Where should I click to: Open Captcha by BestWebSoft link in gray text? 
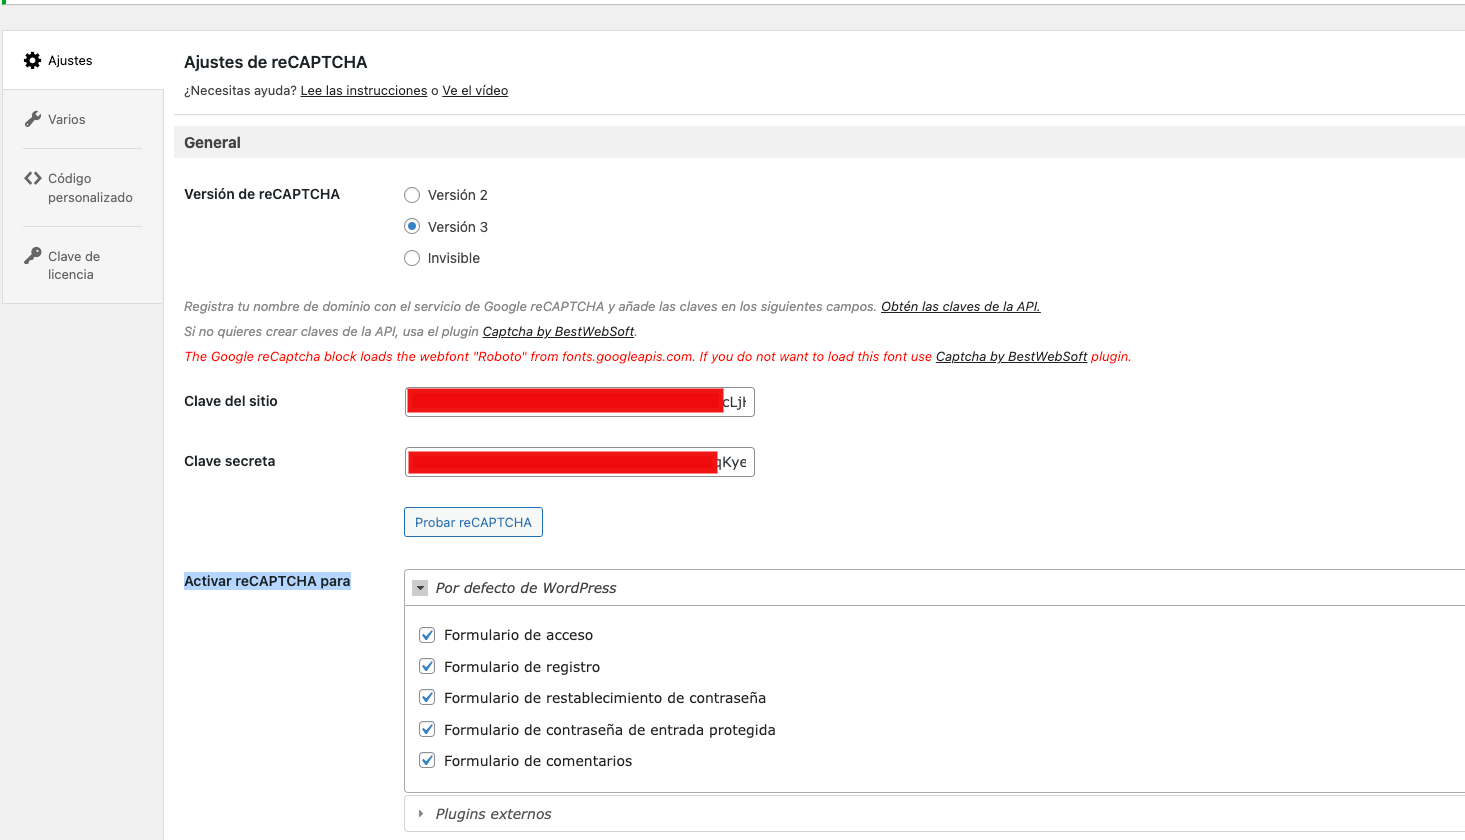tap(558, 332)
